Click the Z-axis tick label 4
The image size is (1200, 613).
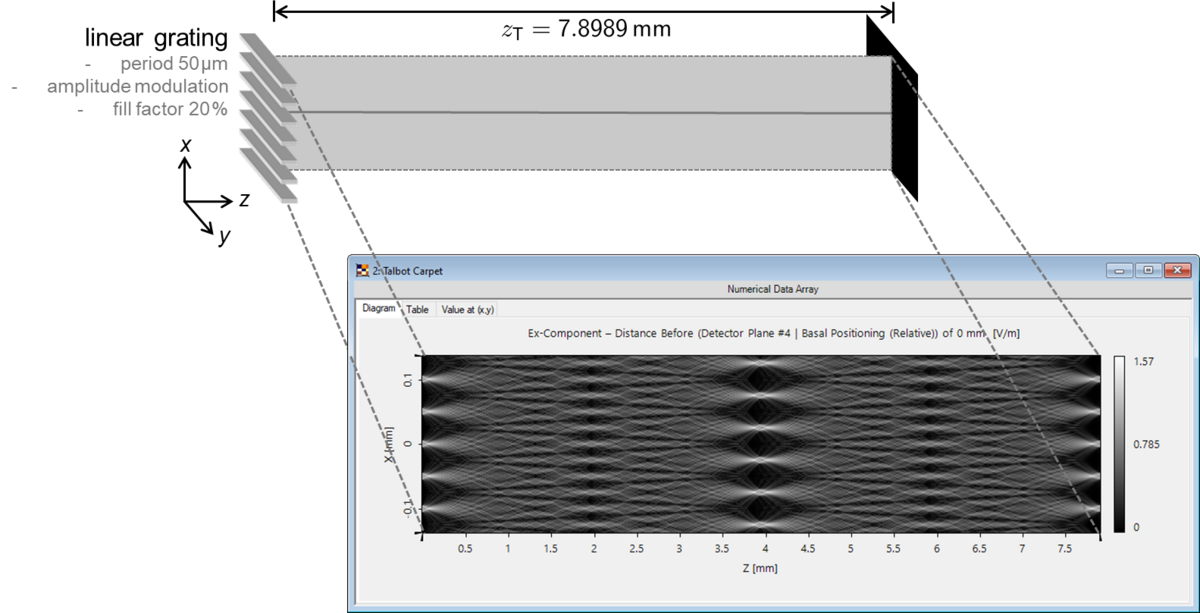(766, 549)
